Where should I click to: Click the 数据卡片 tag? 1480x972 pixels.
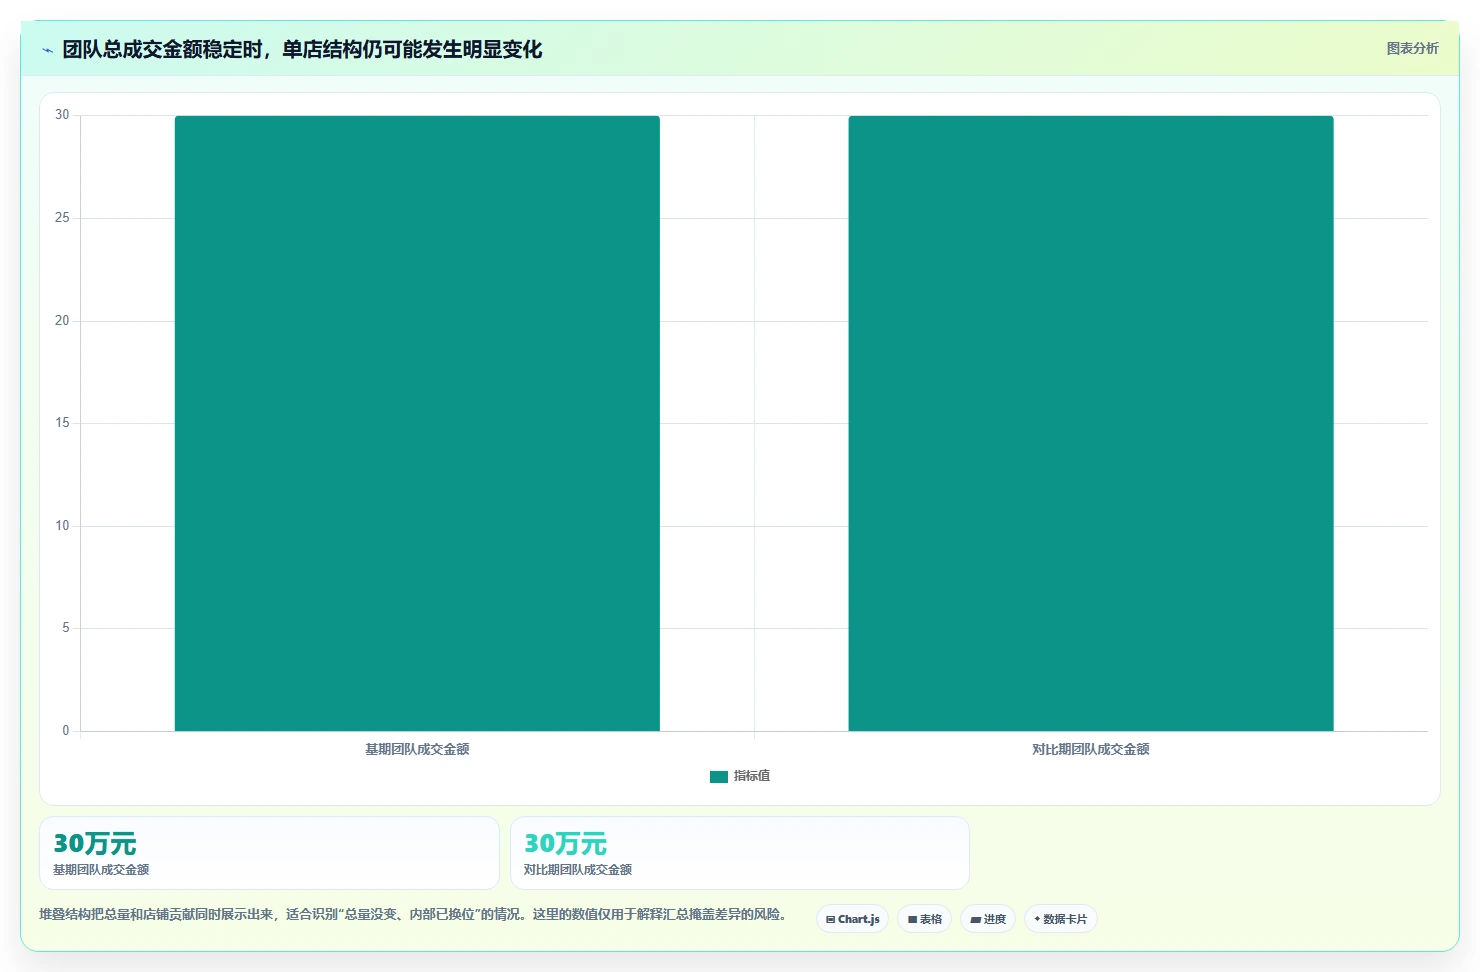pos(1061,919)
